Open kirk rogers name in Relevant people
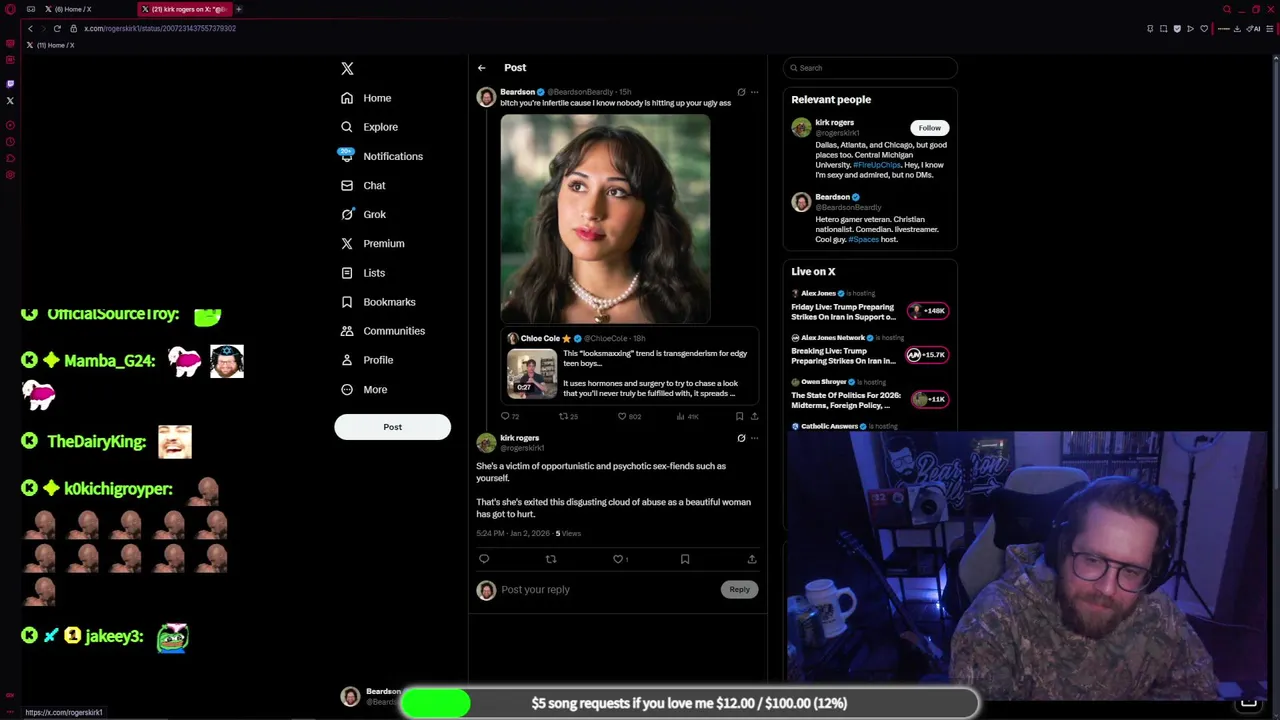 pos(834,123)
